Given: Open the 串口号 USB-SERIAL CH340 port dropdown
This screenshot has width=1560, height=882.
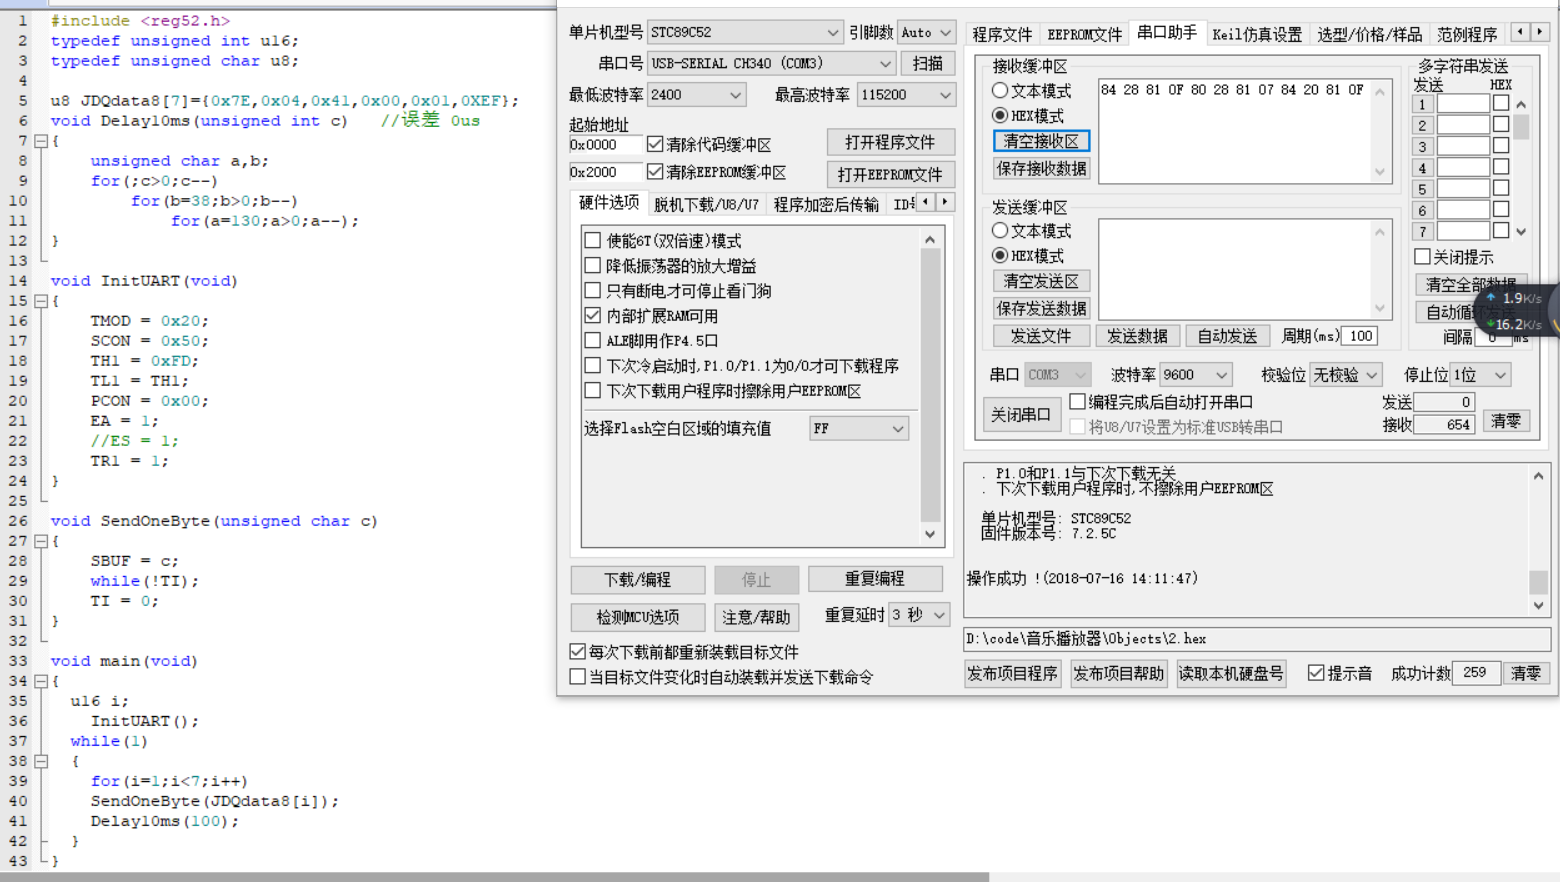Looking at the screenshot, I should (884, 63).
